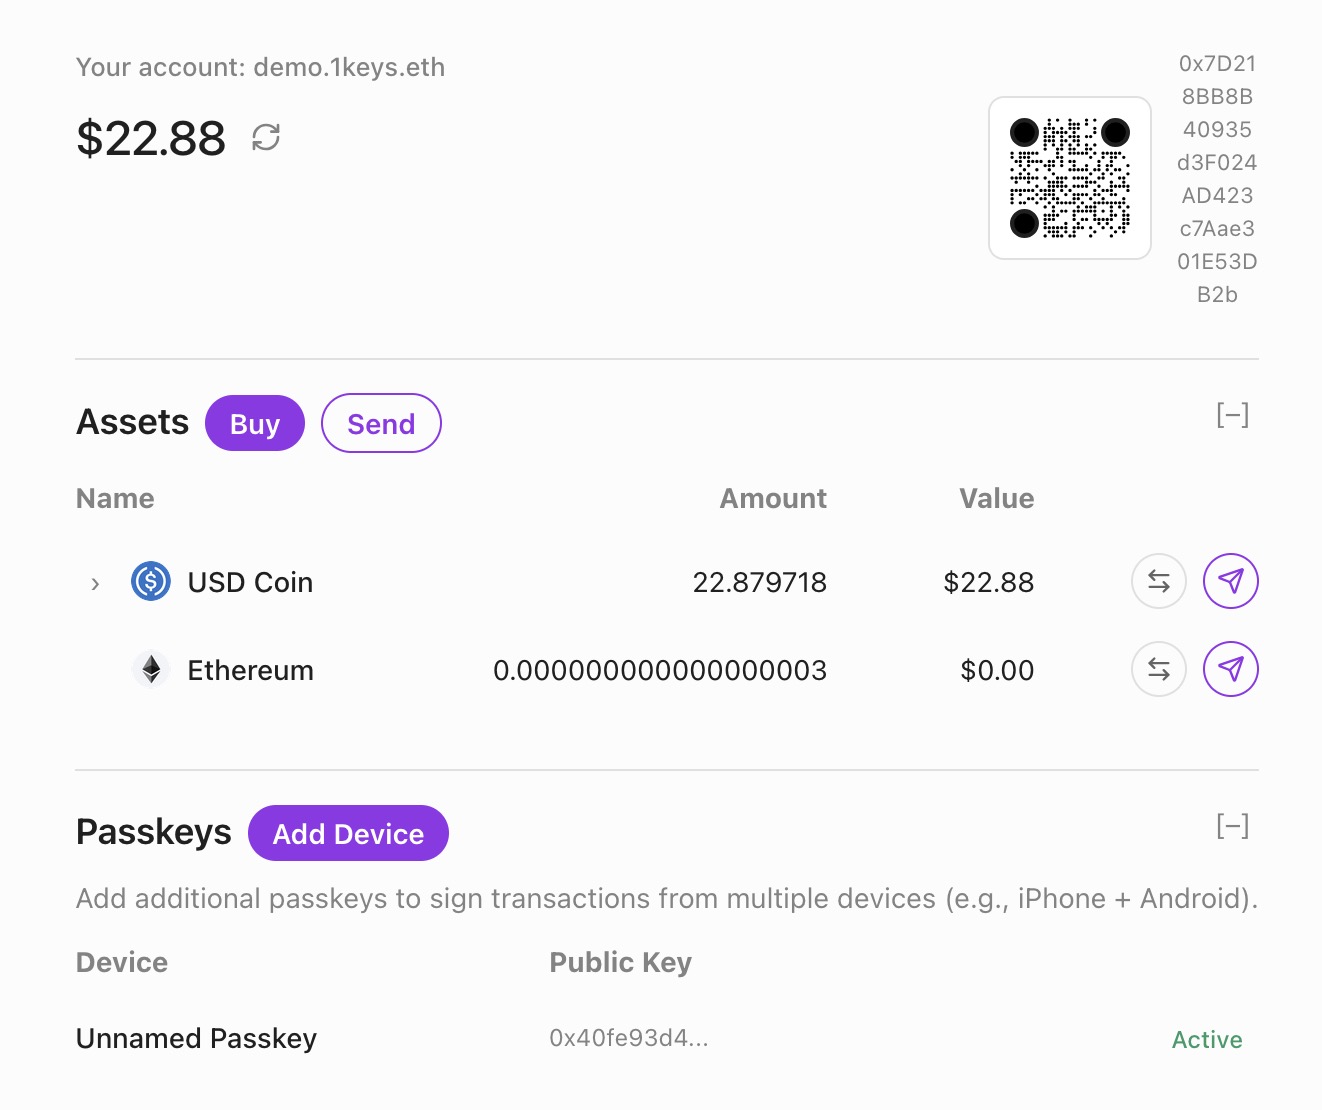Click the USD Coin token logo

[151, 581]
